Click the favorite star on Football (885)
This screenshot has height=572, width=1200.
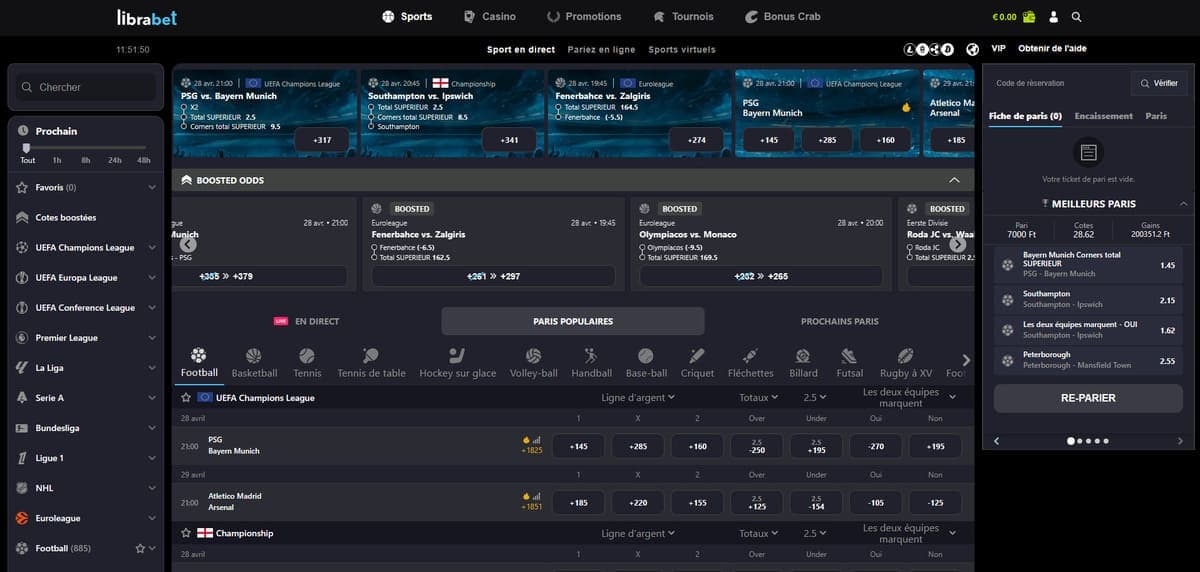pos(140,548)
